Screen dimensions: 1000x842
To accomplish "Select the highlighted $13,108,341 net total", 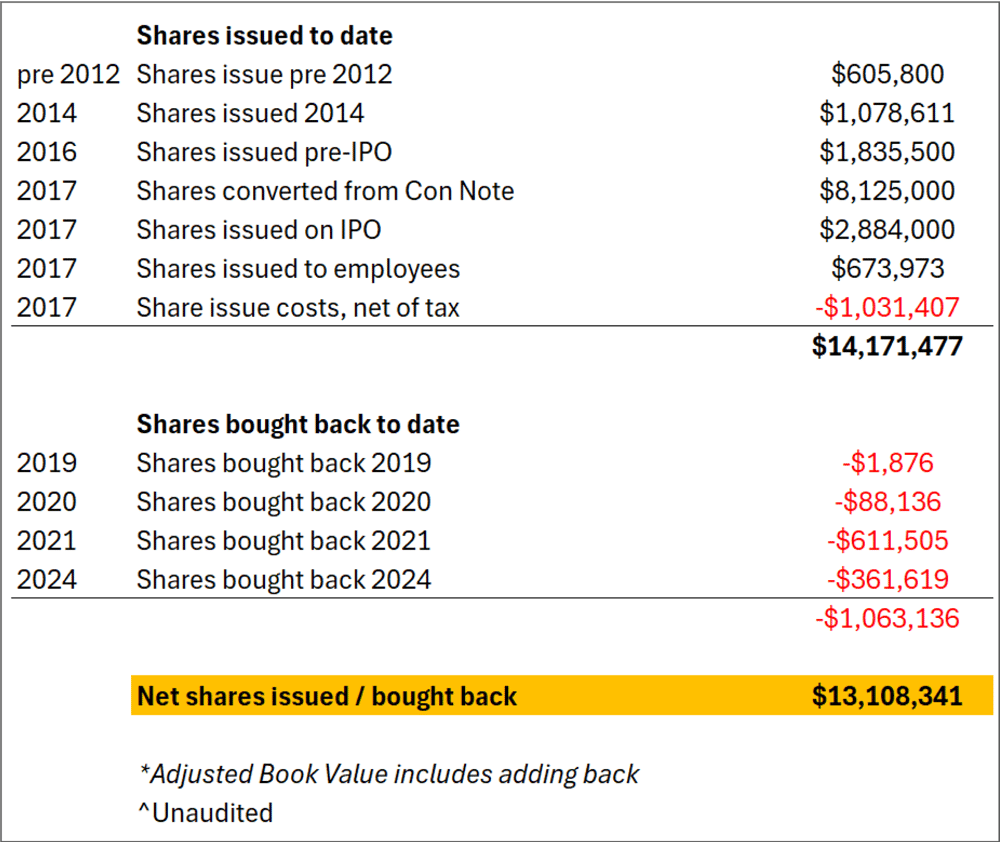I will tap(887, 696).
